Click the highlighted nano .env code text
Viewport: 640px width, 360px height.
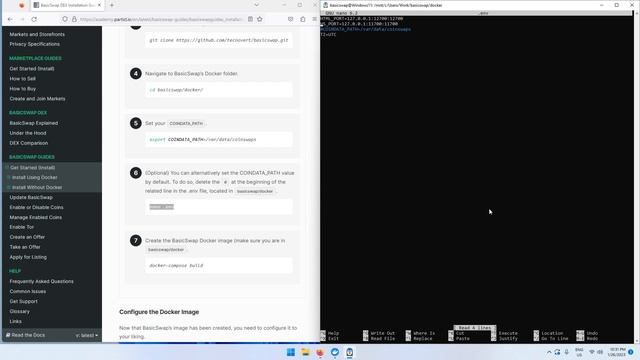point(162,207)
